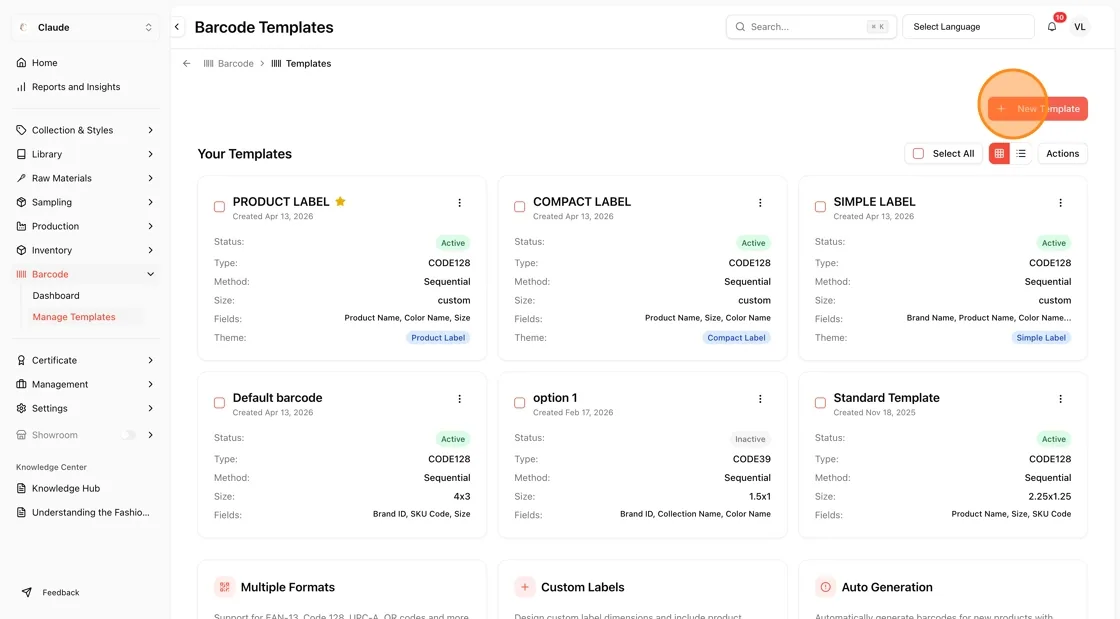Image resolution: width=1120 pixels, height=619 pixels.
Task: Select Manage Templates in sidebar
Action: [x=74, y=317]
